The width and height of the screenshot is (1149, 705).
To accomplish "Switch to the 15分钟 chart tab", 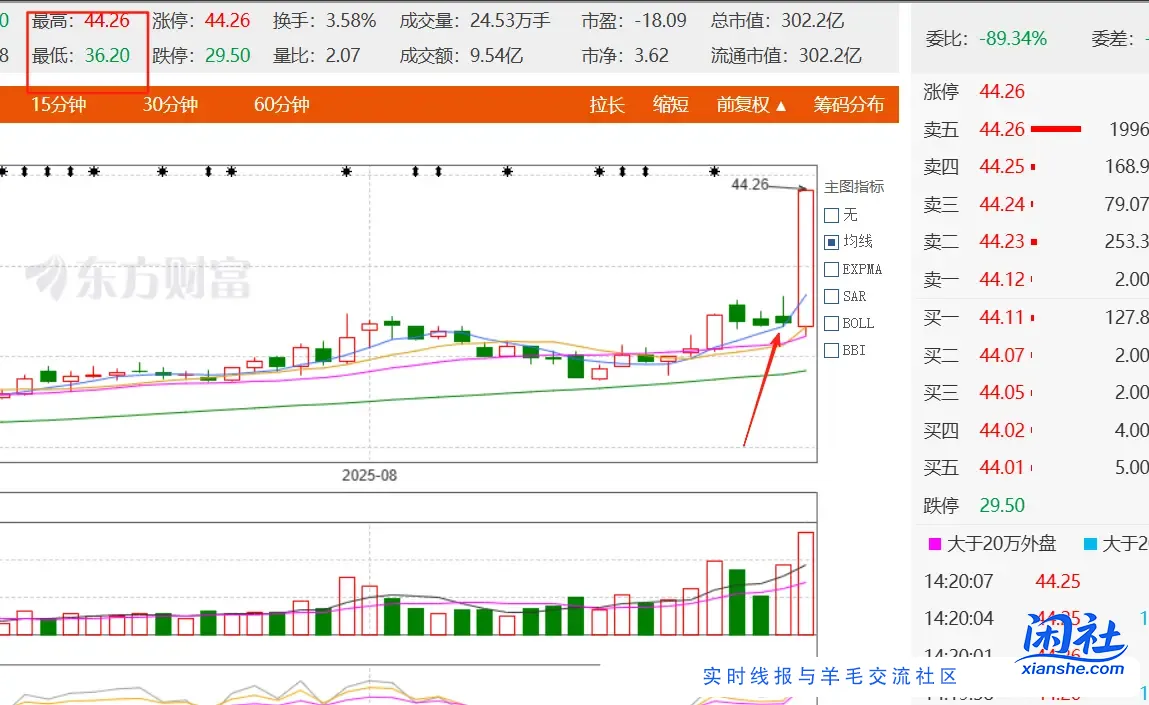I will click(58, 105).
